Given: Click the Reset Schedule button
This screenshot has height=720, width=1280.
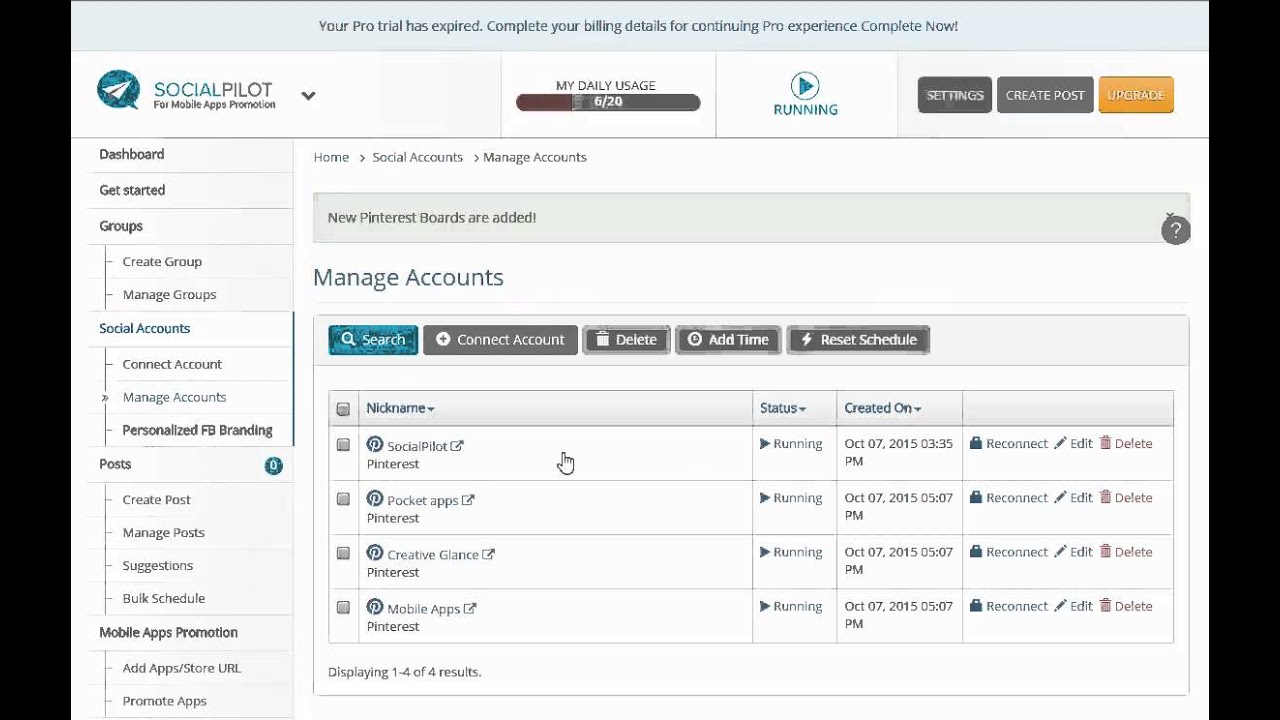Looking at the screenshot, I should 858,340.
